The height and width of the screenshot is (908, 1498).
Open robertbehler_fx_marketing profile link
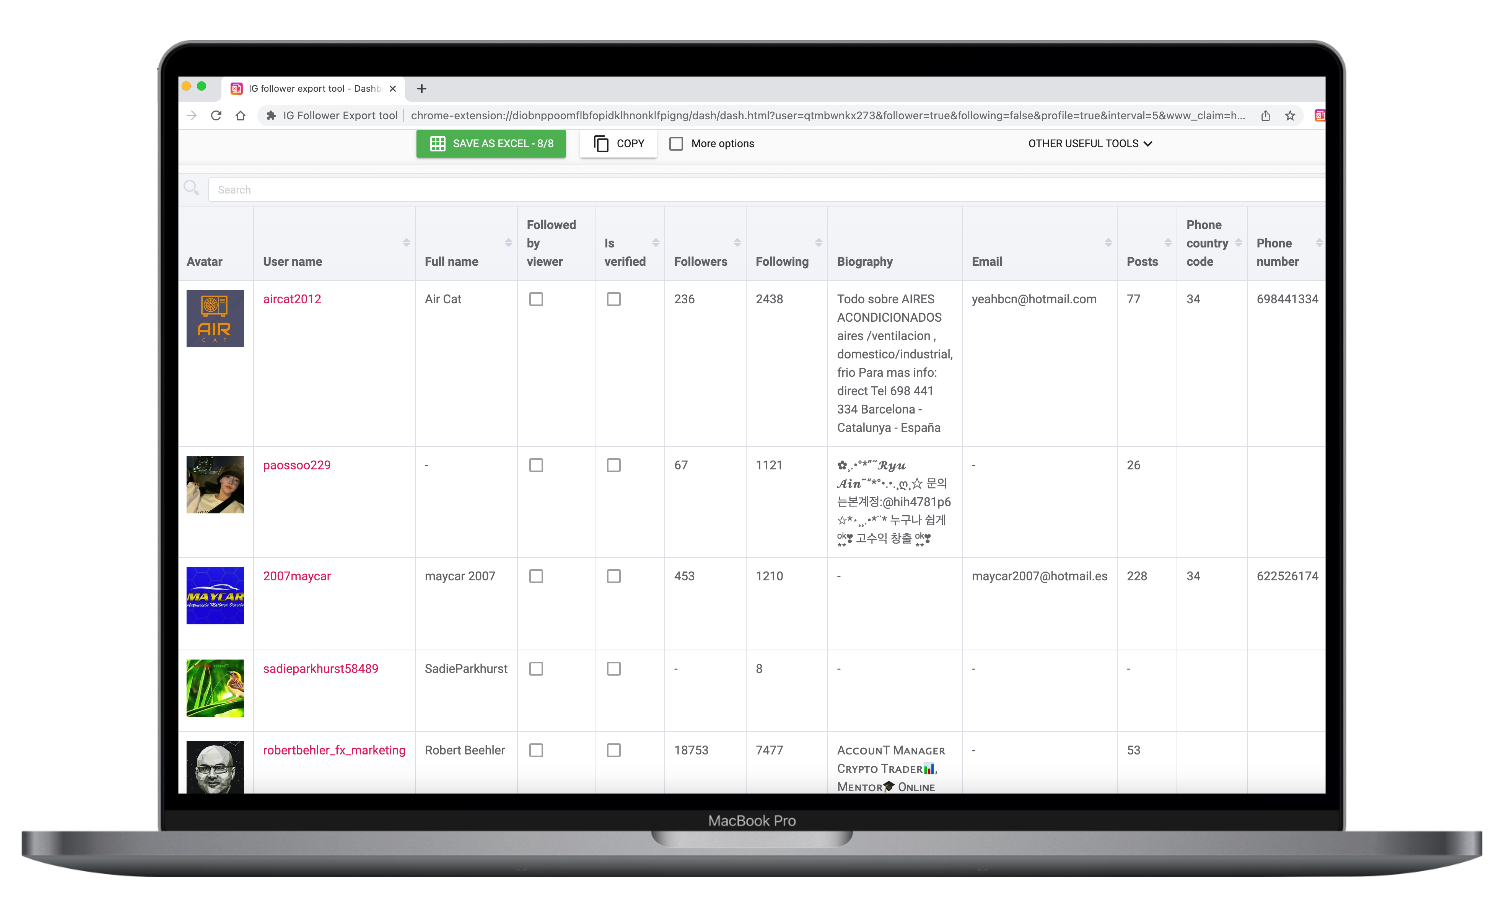coord(334,750)
